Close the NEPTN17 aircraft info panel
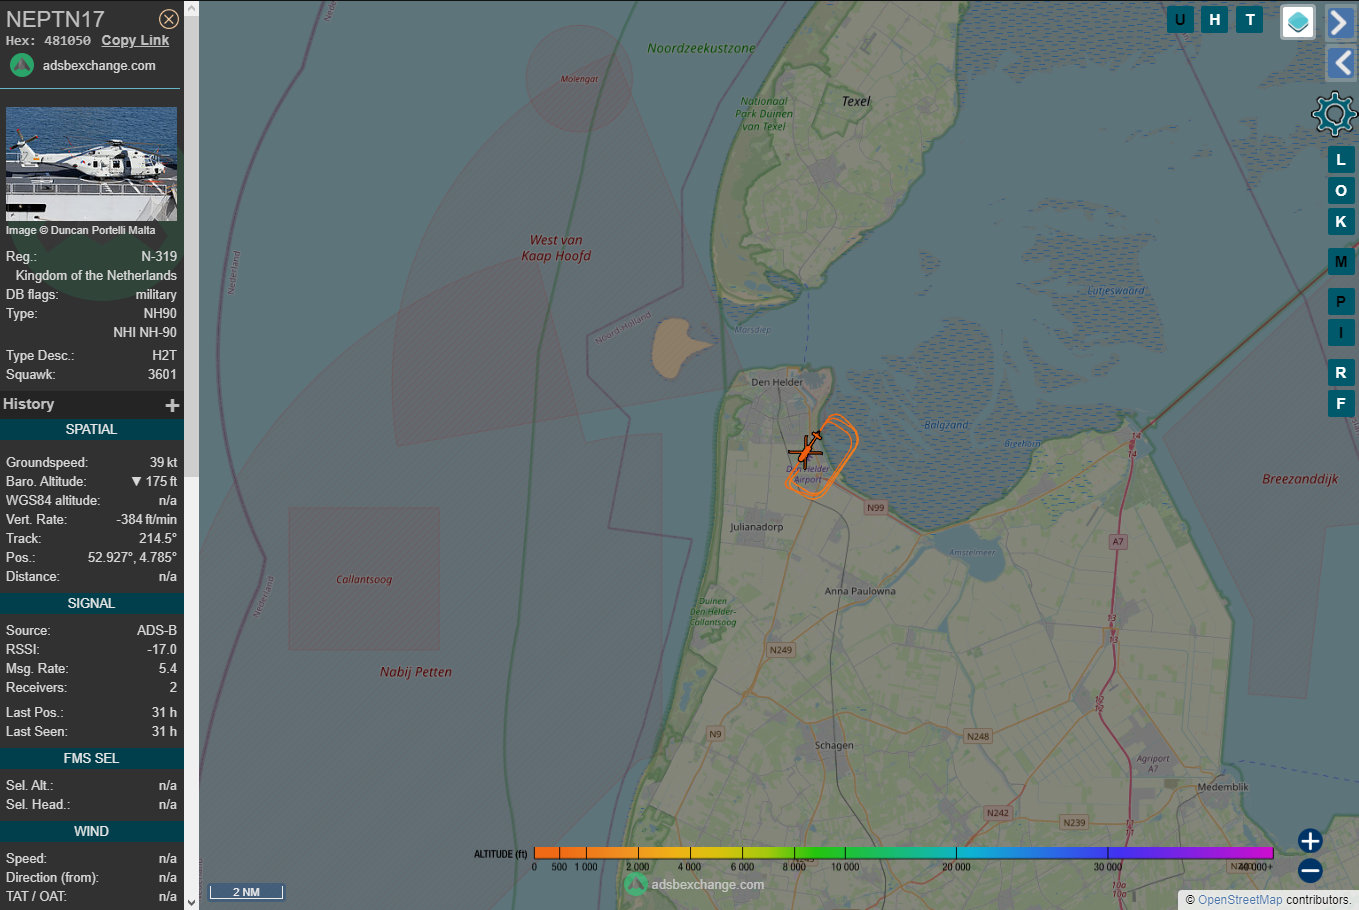 169,19
